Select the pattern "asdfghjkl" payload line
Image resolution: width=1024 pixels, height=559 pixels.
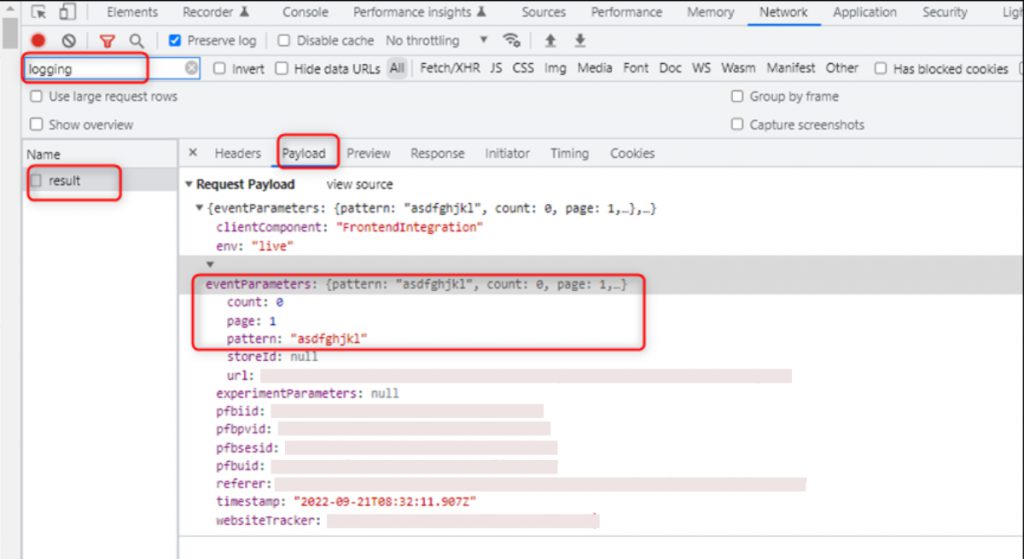(x=297, y=338)
